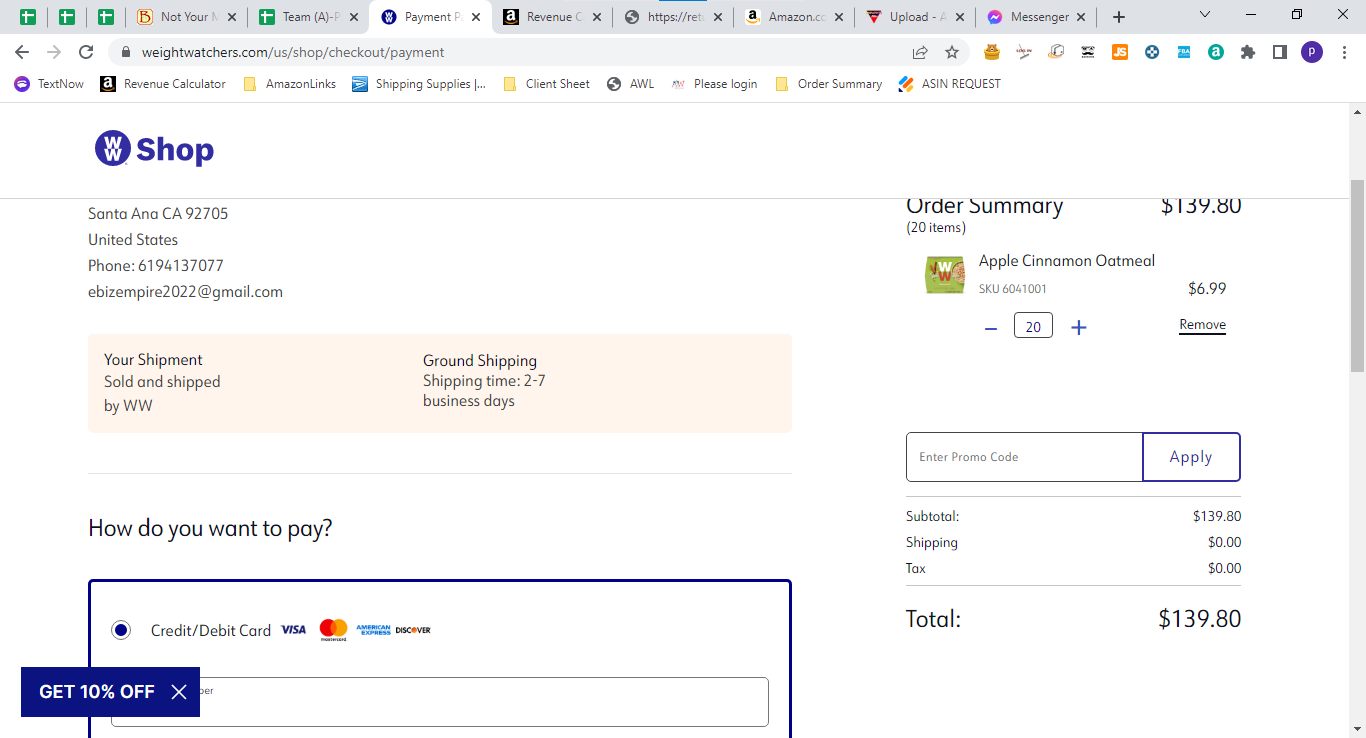Click the Discover card logo
Screen dimensions: 1366x738
tap(413, 630)
